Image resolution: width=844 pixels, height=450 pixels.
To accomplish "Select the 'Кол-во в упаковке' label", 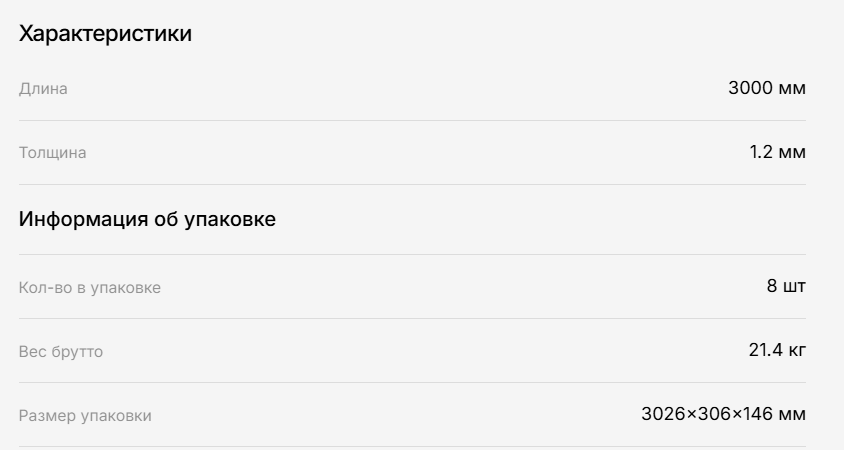I will pos(90,287).
